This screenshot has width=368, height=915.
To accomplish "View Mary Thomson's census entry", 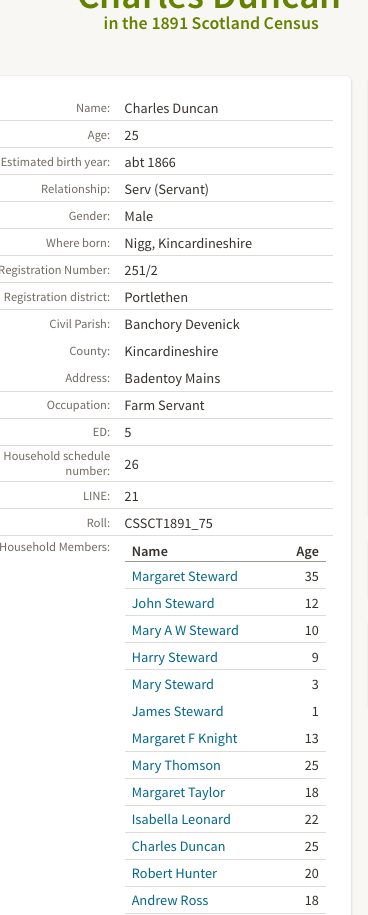I will (x=176, y=765).
